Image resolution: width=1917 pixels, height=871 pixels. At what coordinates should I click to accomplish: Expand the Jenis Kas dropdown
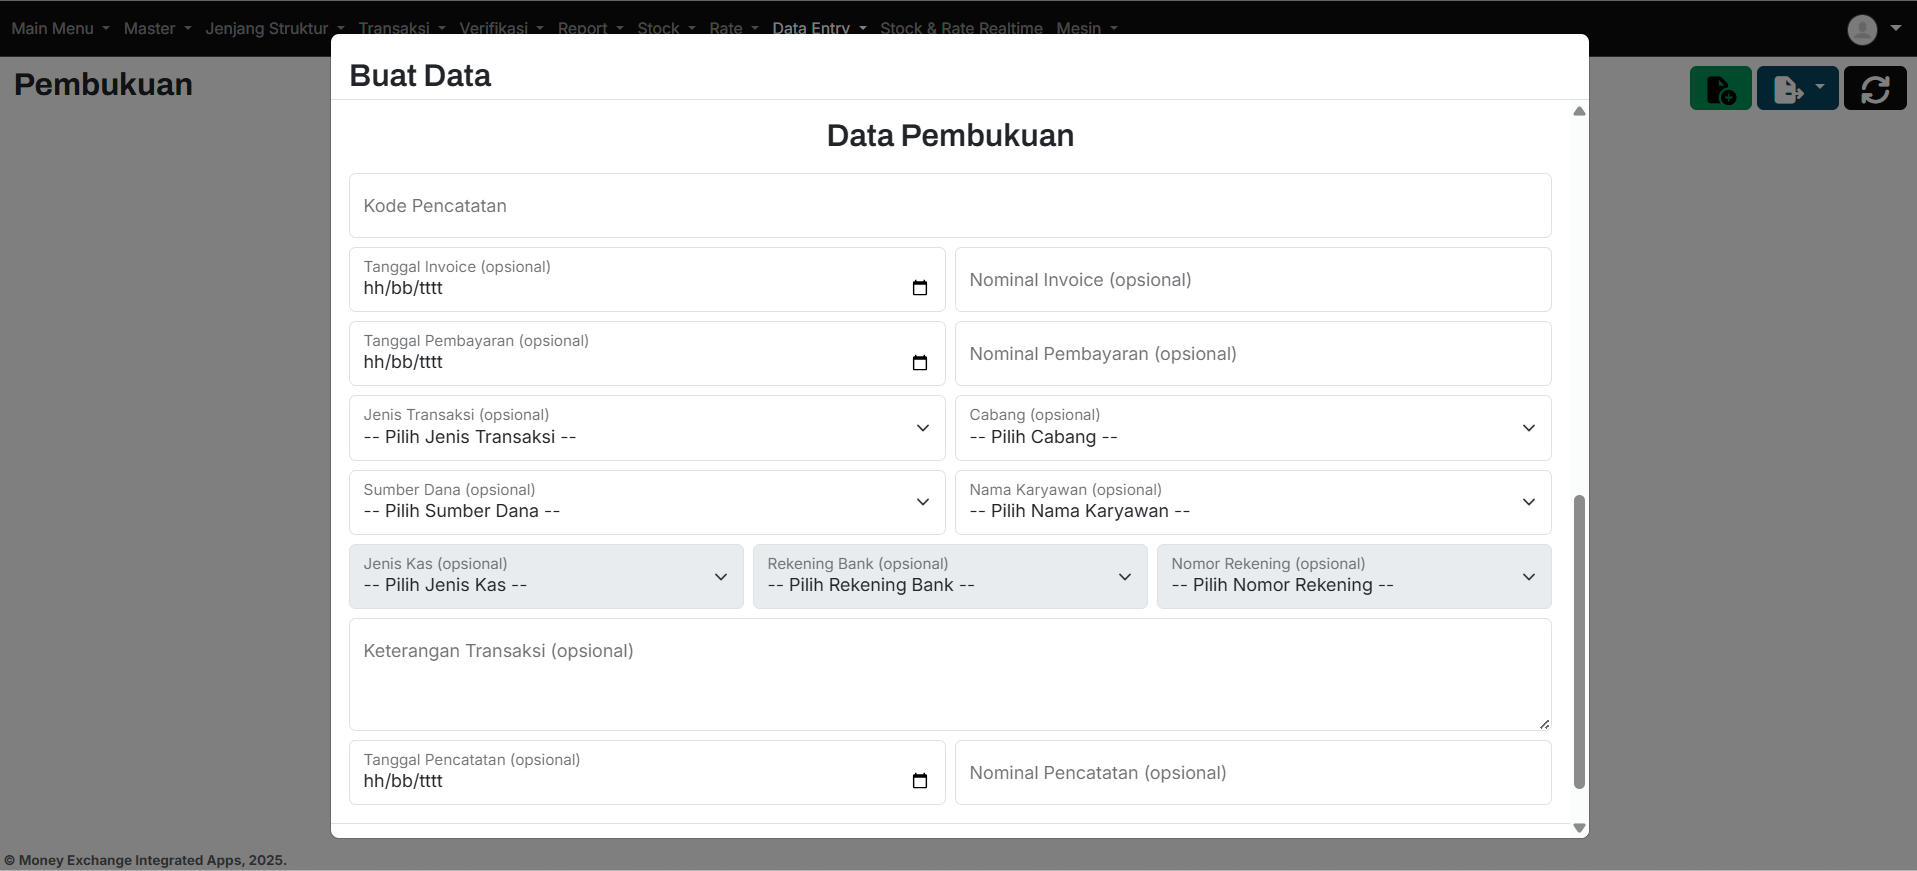[546, 576]
